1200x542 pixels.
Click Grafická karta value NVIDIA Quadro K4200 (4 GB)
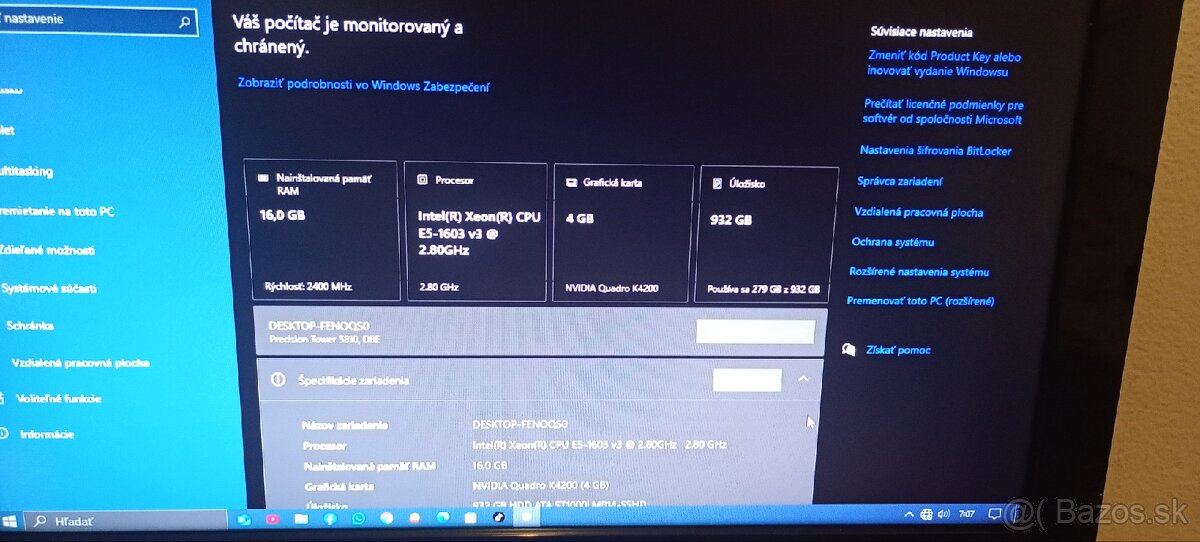(539, 486)
